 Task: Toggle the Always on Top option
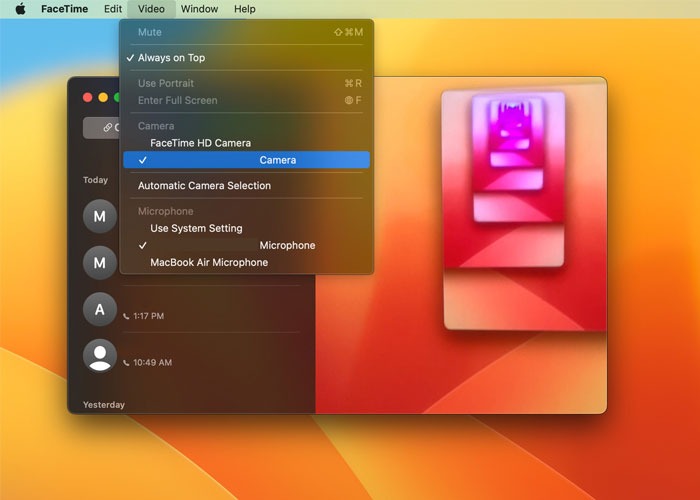click(x=246, y=58)
